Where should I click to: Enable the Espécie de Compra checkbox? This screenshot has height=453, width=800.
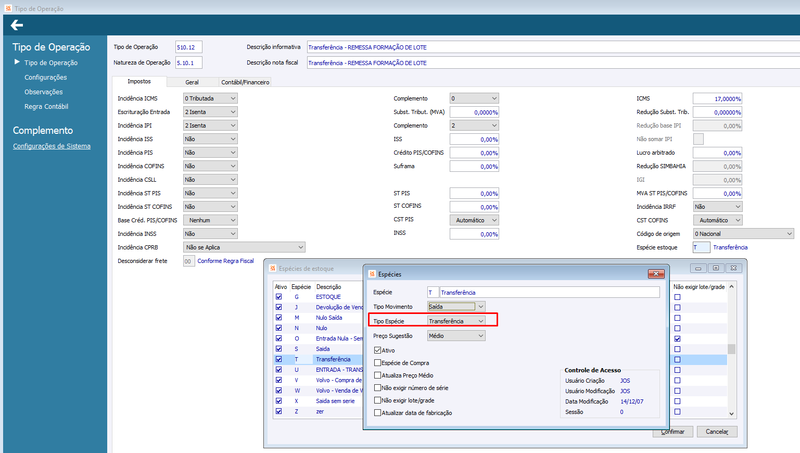[x=376, y=363]
